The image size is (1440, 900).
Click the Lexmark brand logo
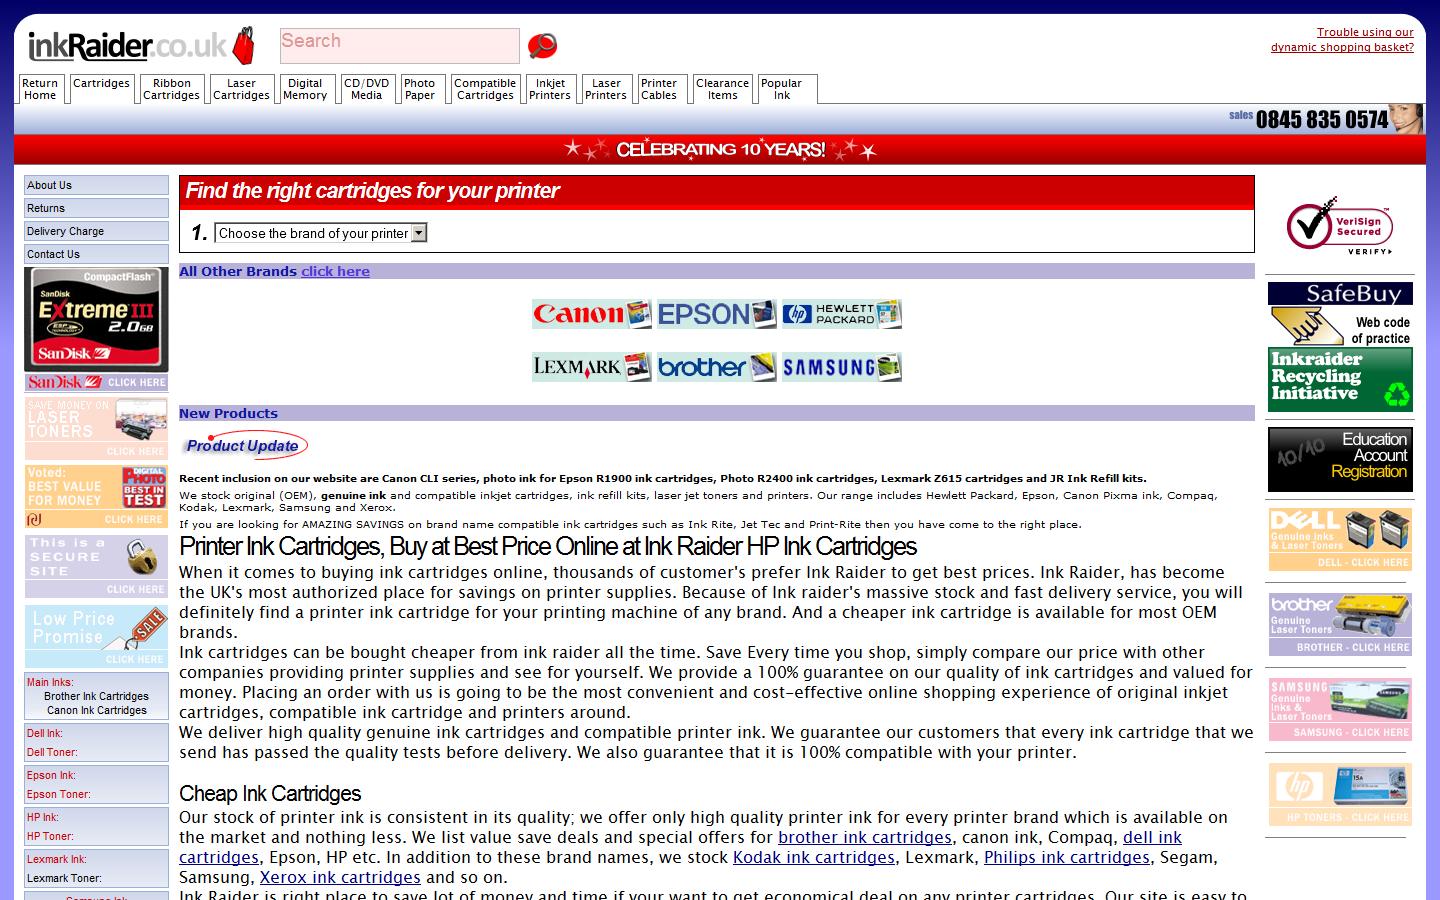591,367
